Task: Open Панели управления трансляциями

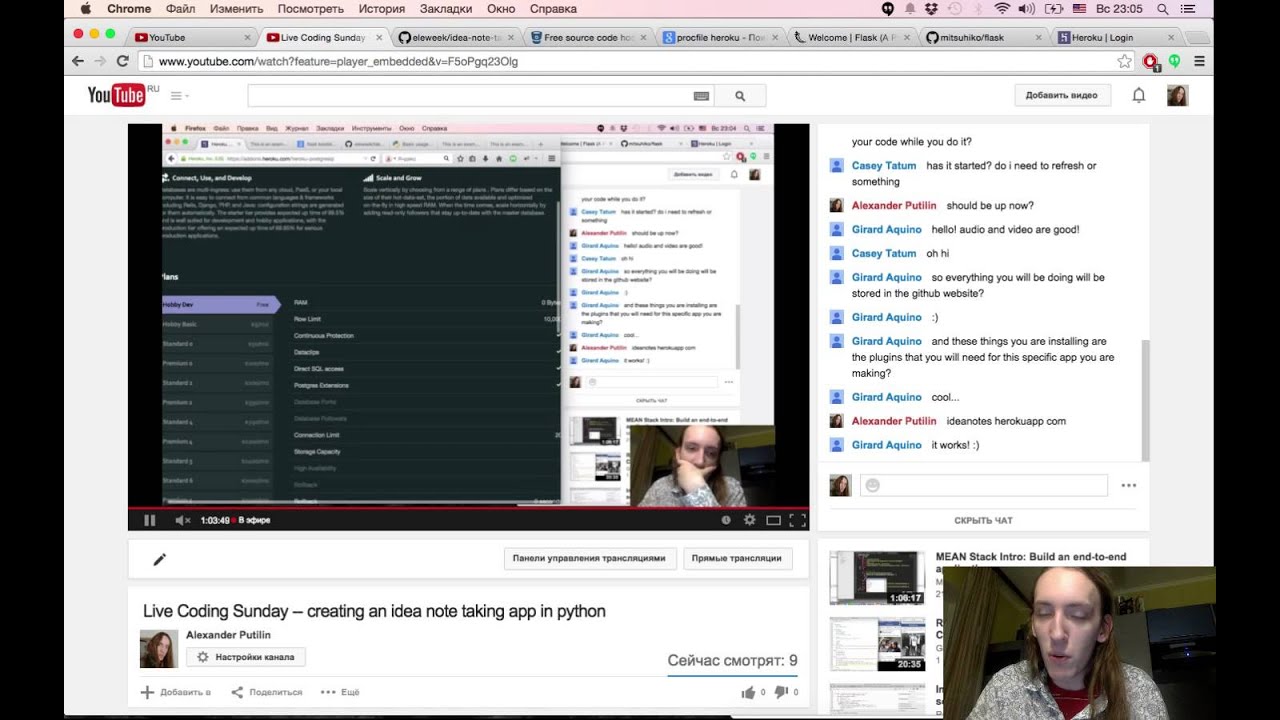Action: 589,558
